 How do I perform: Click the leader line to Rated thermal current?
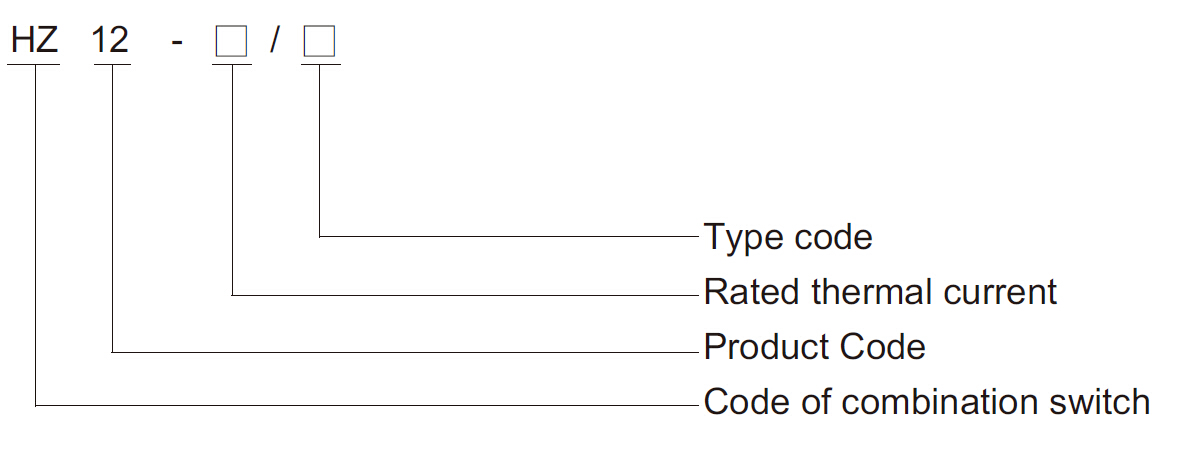tap(466, 295)
